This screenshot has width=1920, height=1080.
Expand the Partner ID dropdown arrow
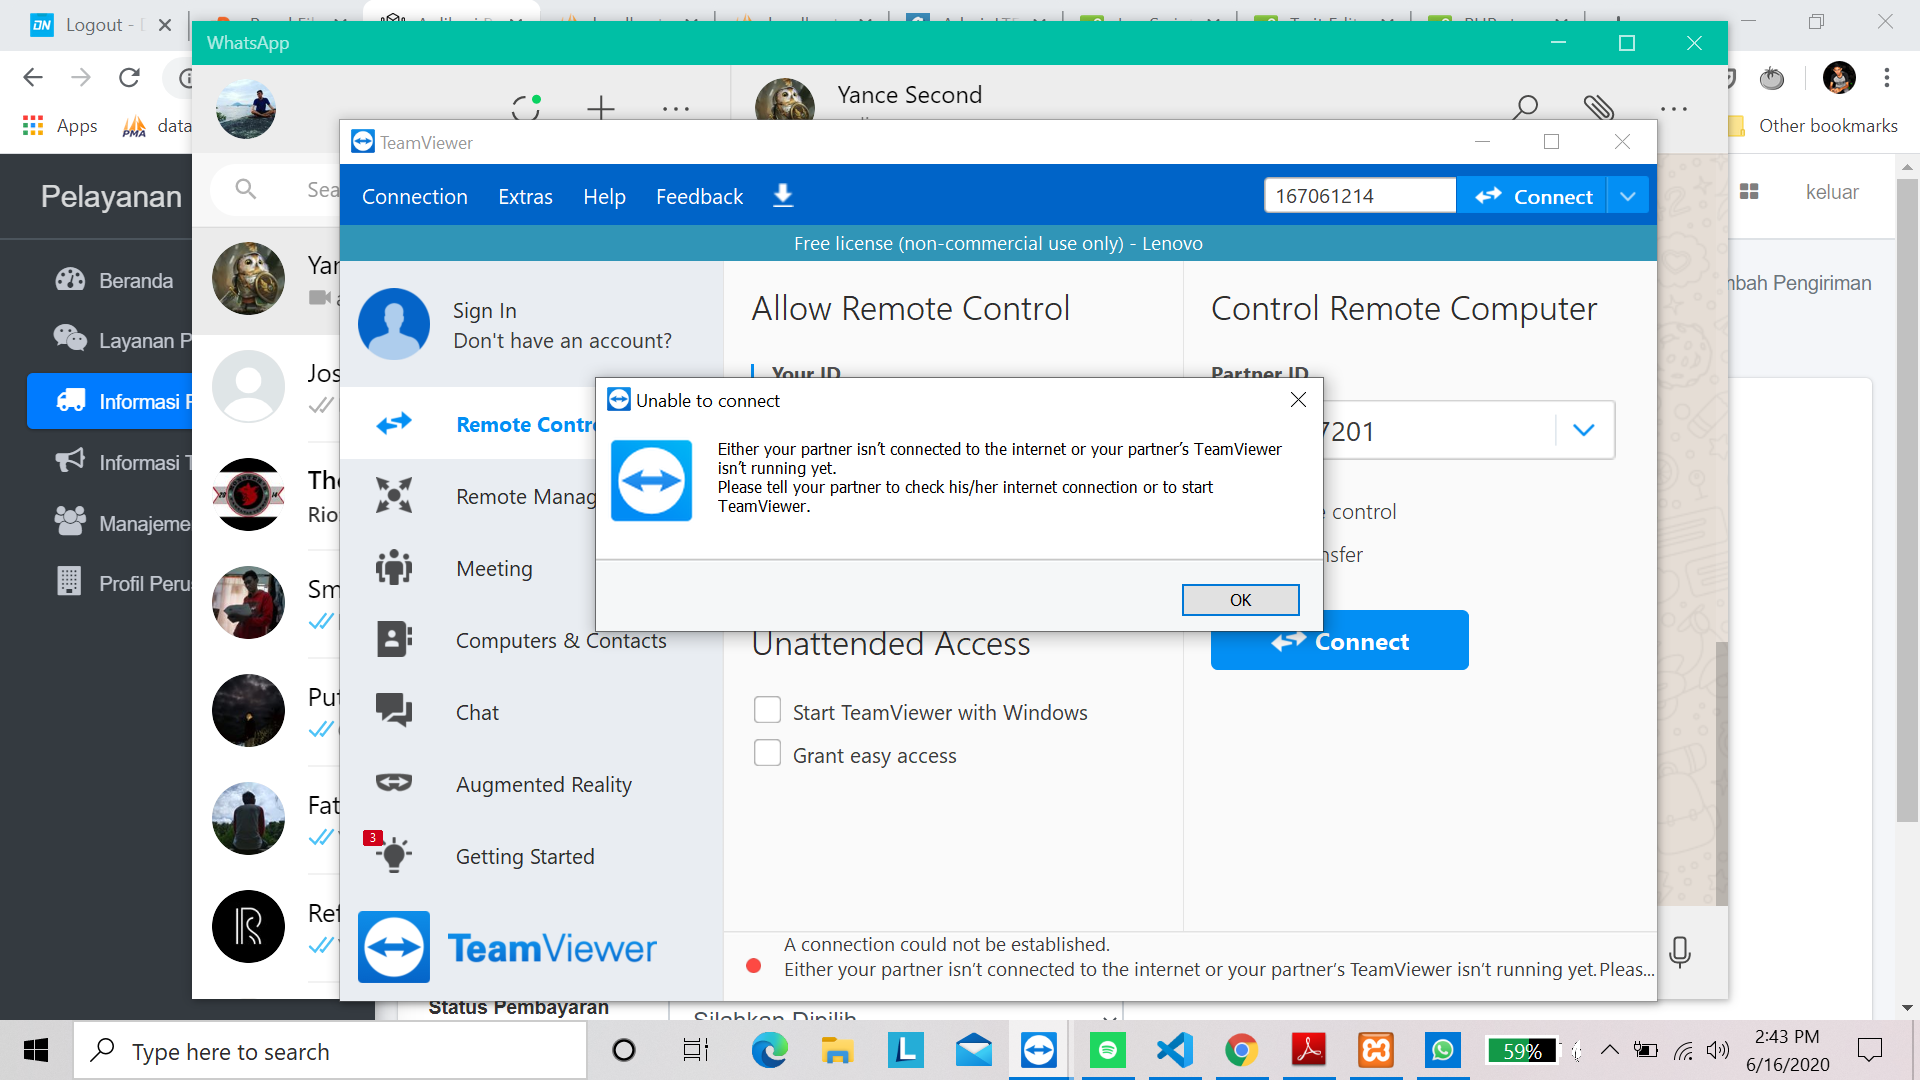tap(1583, 430)
